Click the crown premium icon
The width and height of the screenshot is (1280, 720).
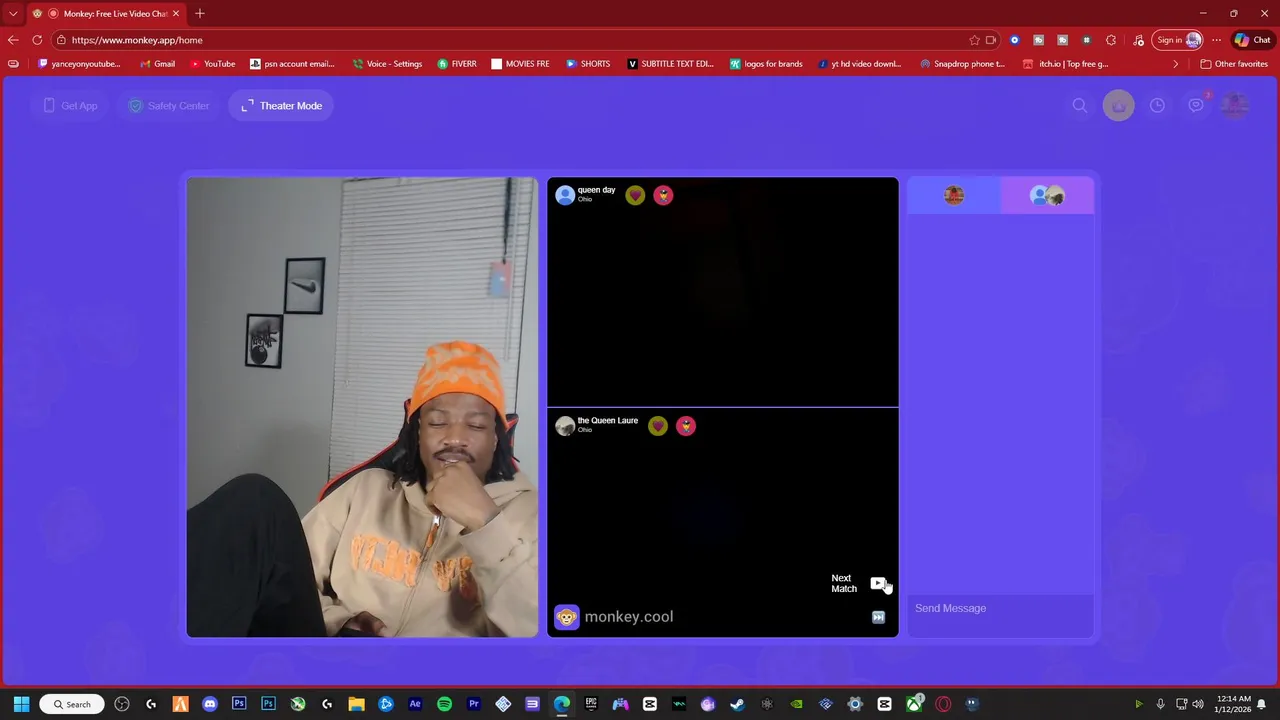coord(1119,105)
